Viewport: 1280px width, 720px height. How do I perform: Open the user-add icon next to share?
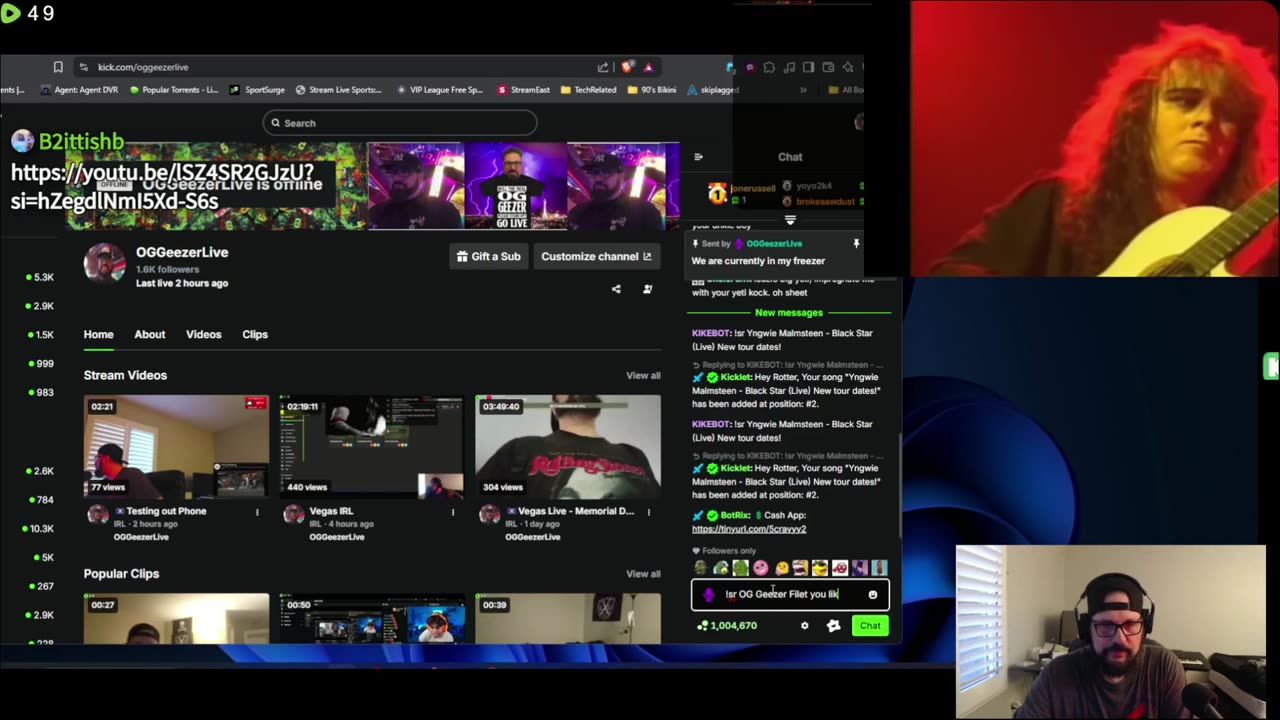tap(647, 289)
